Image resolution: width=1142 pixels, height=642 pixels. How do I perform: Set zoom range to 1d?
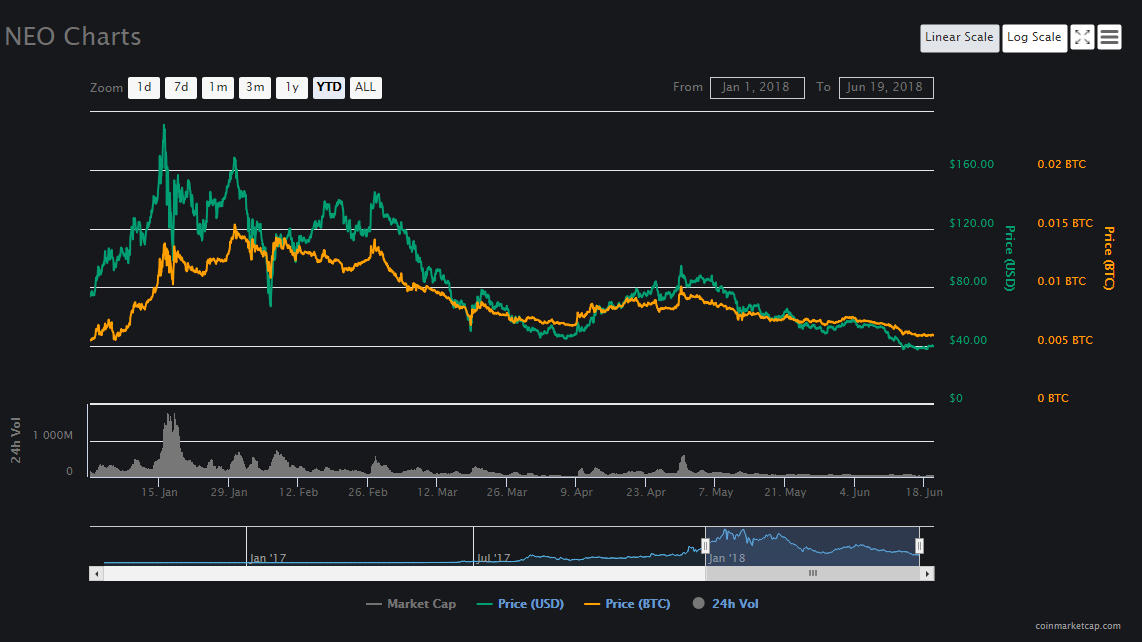[x=144, y=87]
